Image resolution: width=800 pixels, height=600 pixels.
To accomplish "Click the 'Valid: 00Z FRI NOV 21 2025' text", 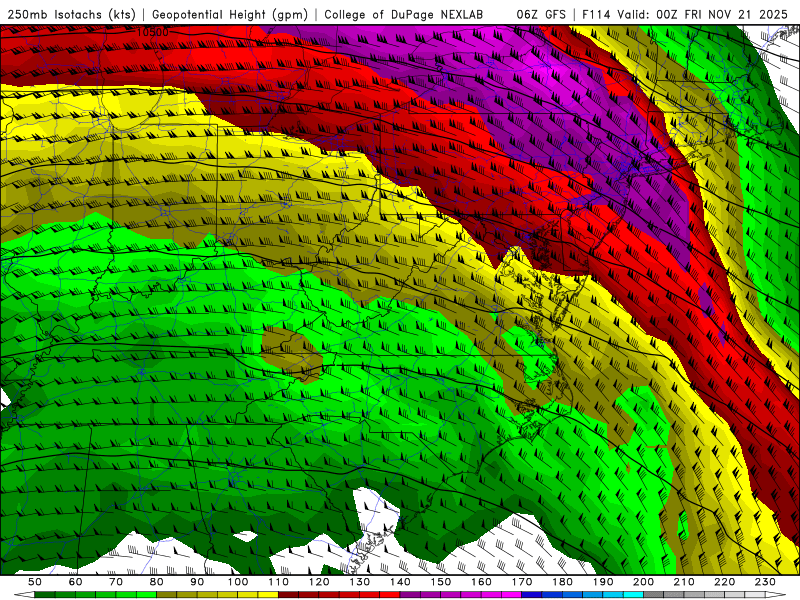I will (703, 14).
